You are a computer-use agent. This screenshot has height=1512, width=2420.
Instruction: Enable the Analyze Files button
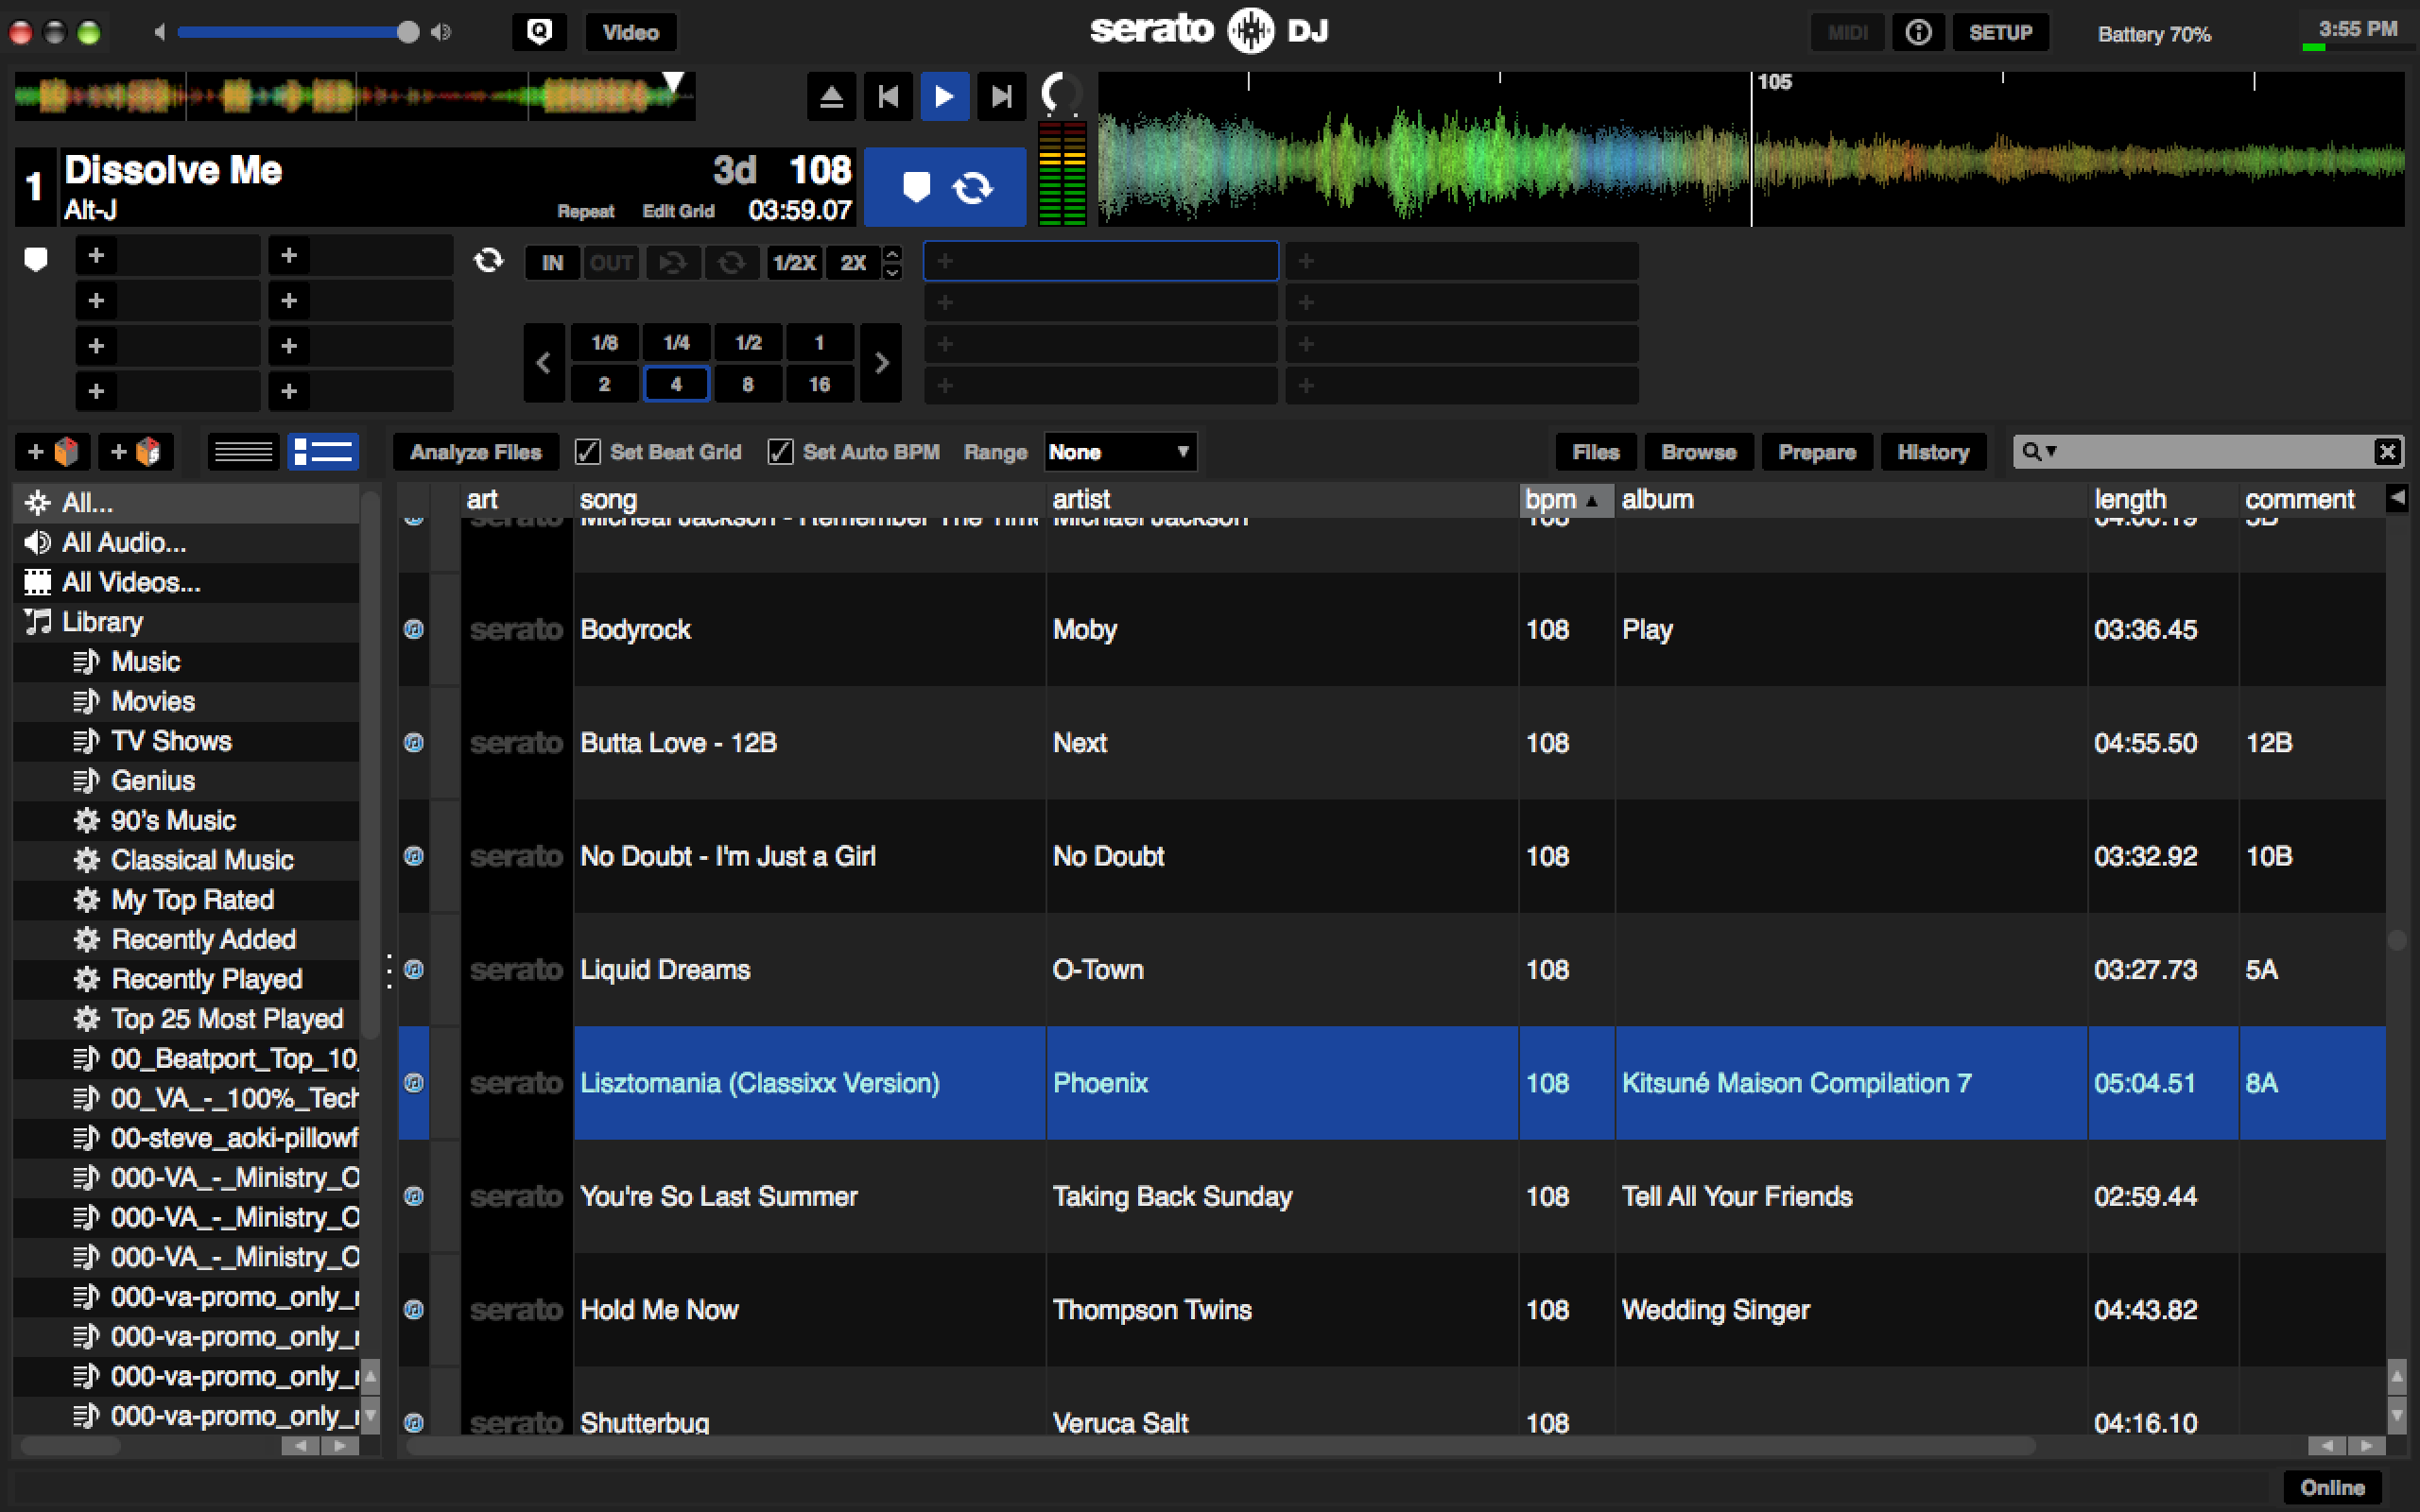(471, 453)
